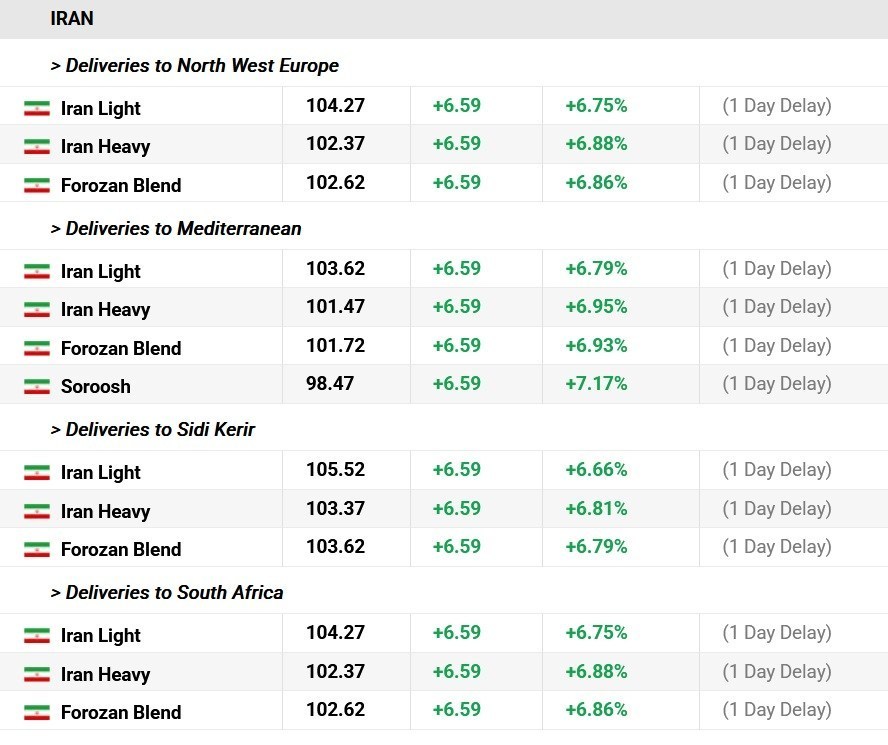Click flag icon next to Forozan Blend under North West Europe
Image resolution: width=888 pixels, height=745 pixels.
(x=37, y=185)
